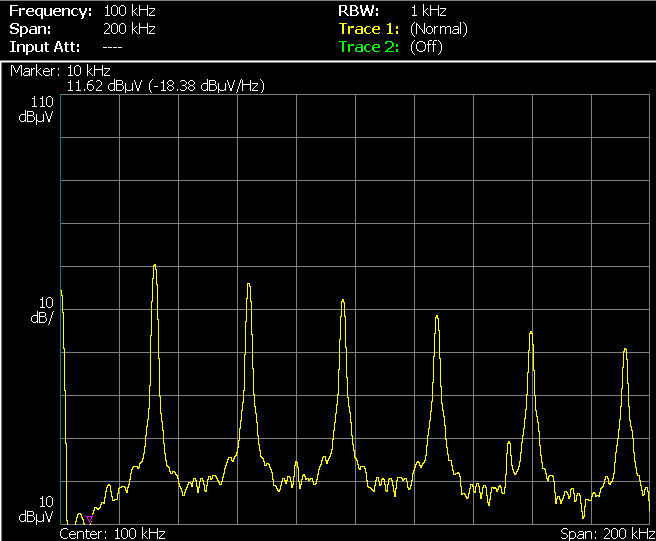Screen dimensions: 656x541
Task: Select the Input Att setting field
Action: click(66, 47)
